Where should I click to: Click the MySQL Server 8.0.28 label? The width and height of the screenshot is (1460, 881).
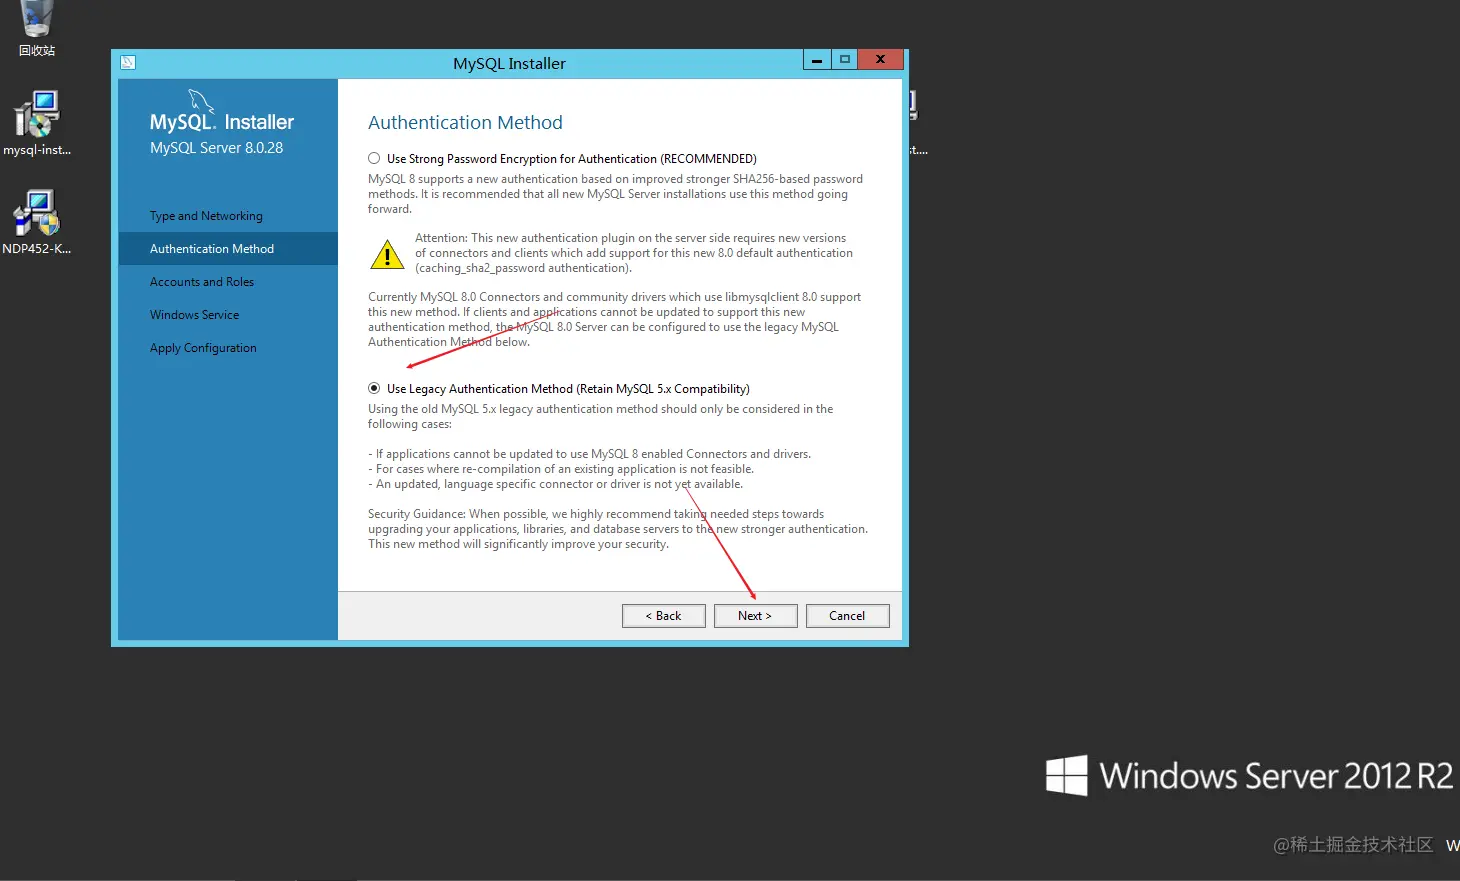(216, 148)
